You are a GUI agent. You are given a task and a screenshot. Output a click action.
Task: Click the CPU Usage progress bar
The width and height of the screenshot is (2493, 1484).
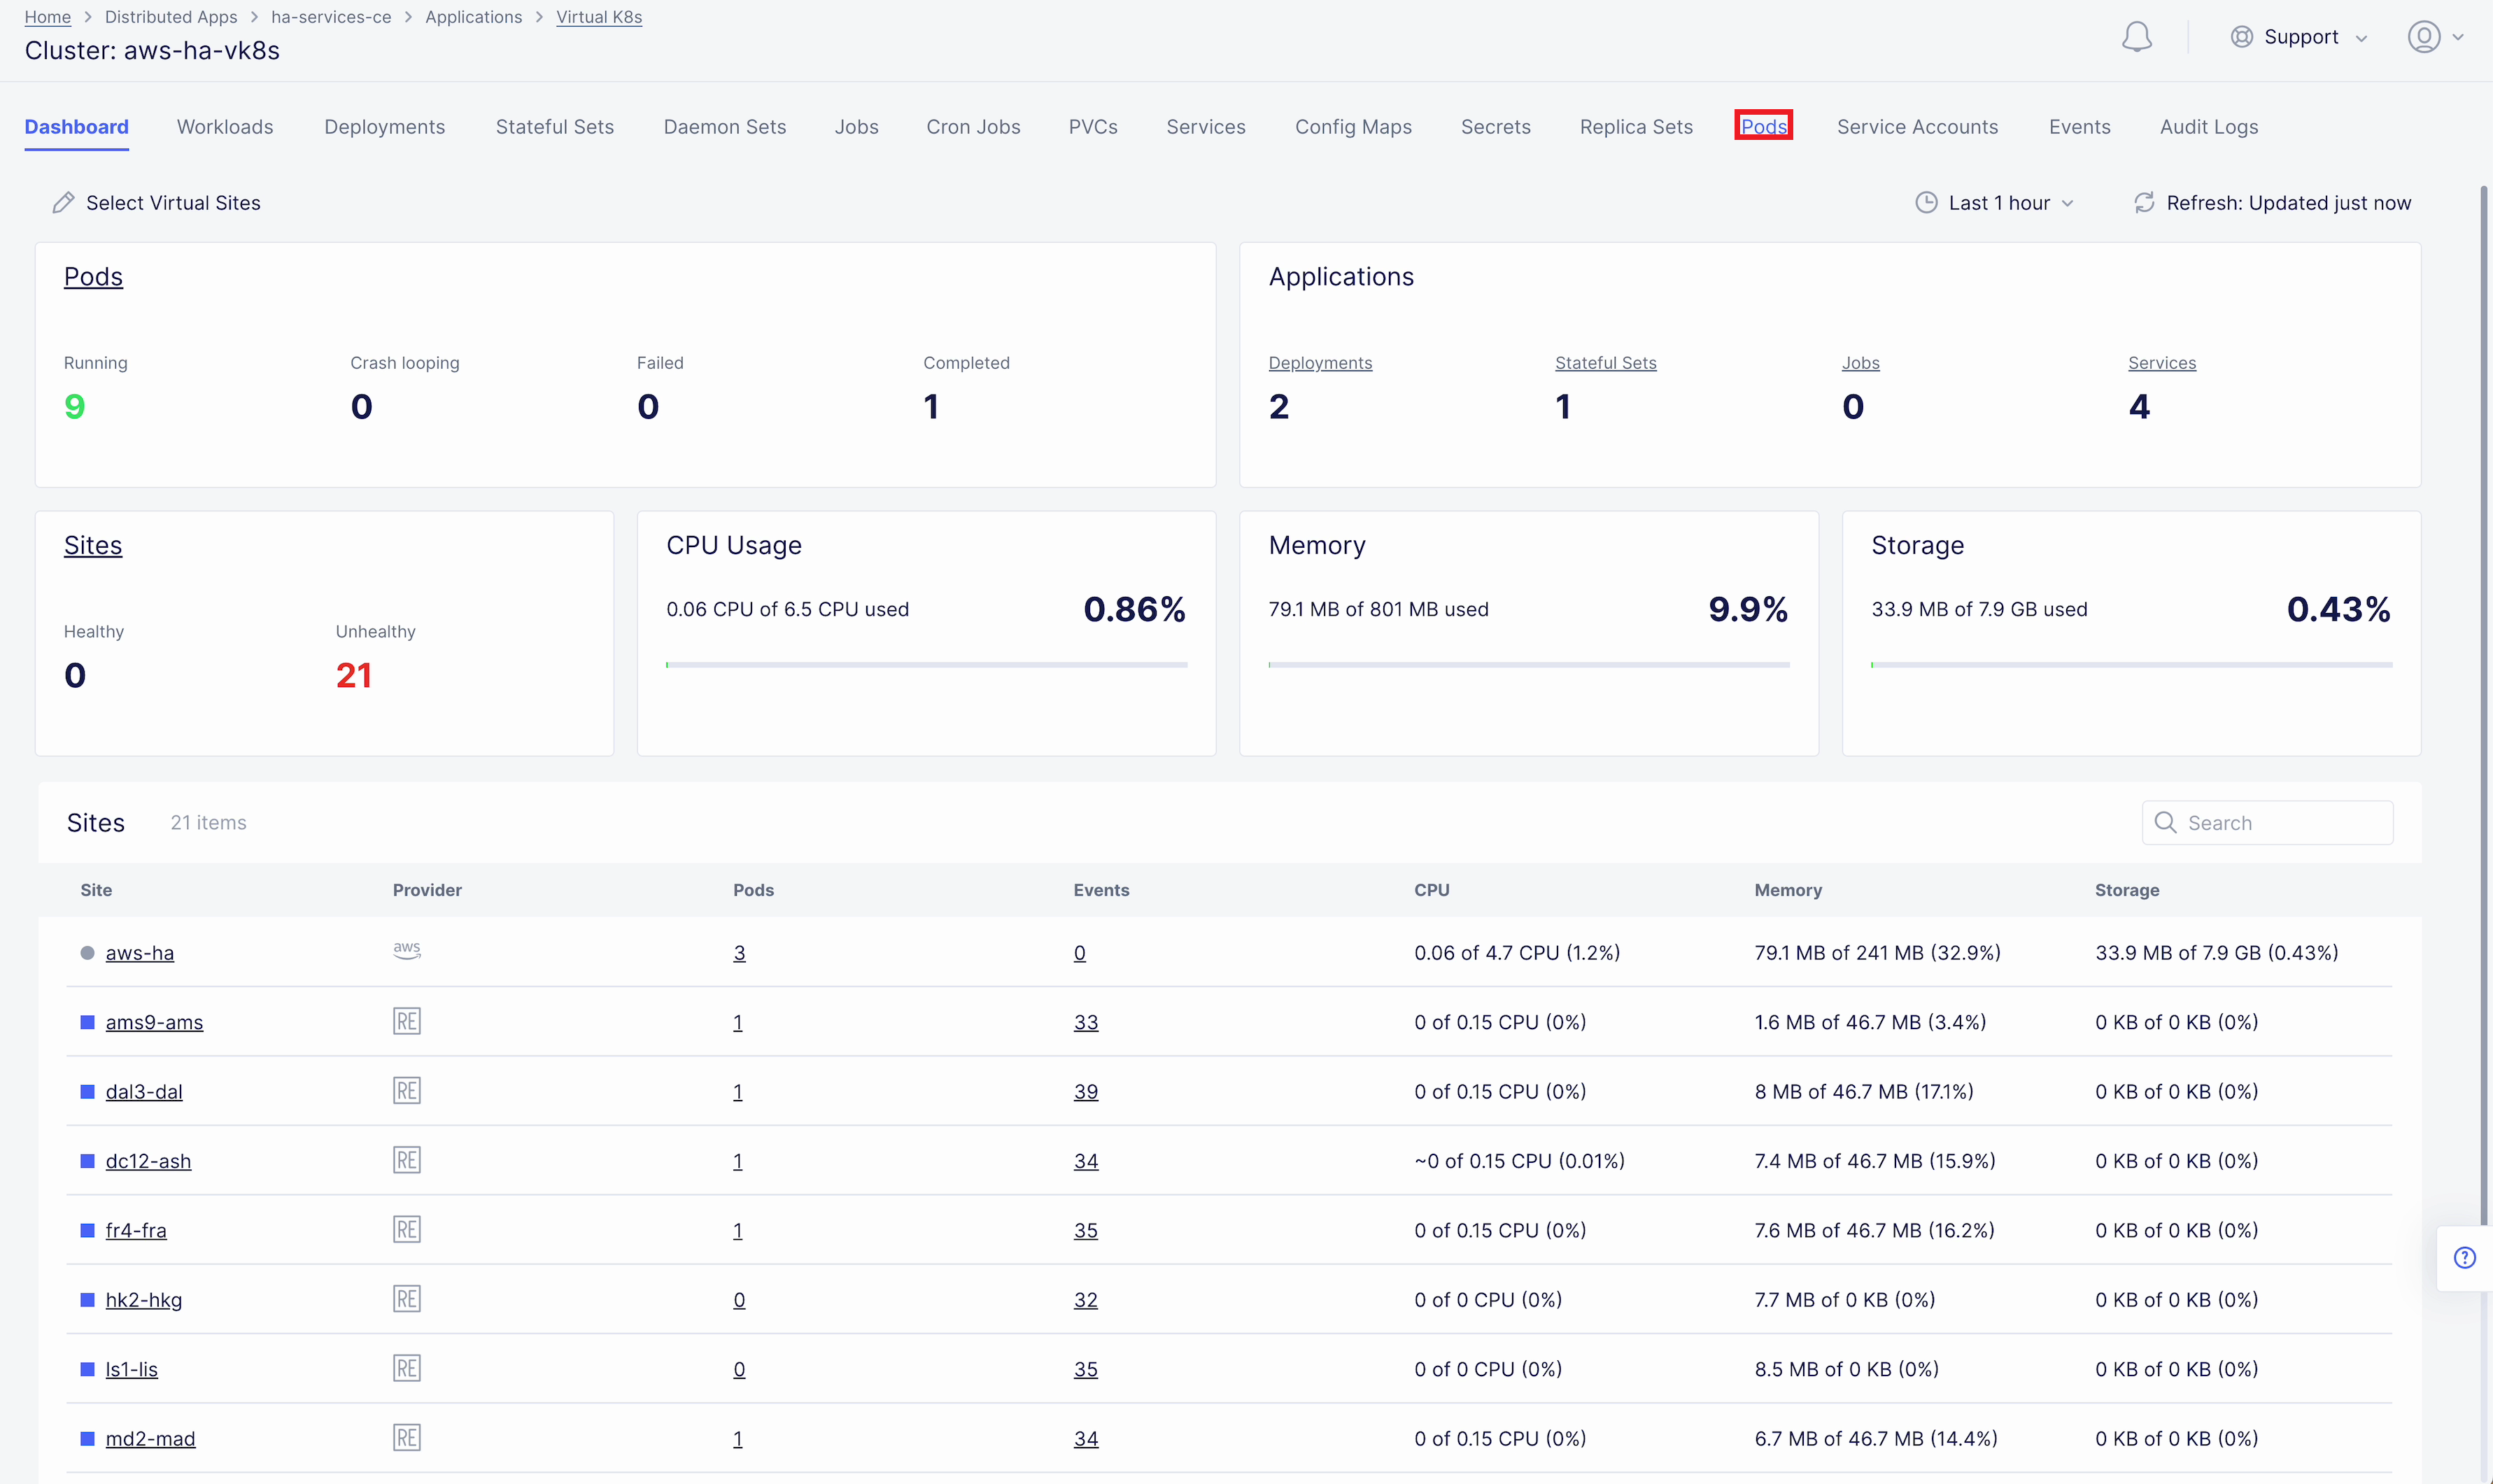coord(926,665)
